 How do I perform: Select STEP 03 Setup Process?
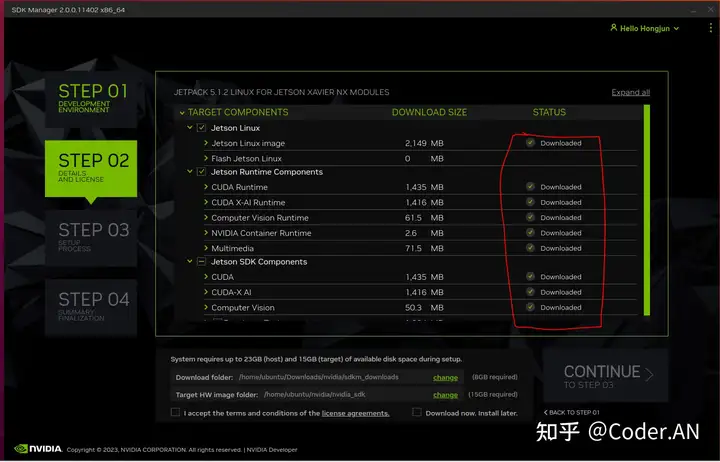91,238
